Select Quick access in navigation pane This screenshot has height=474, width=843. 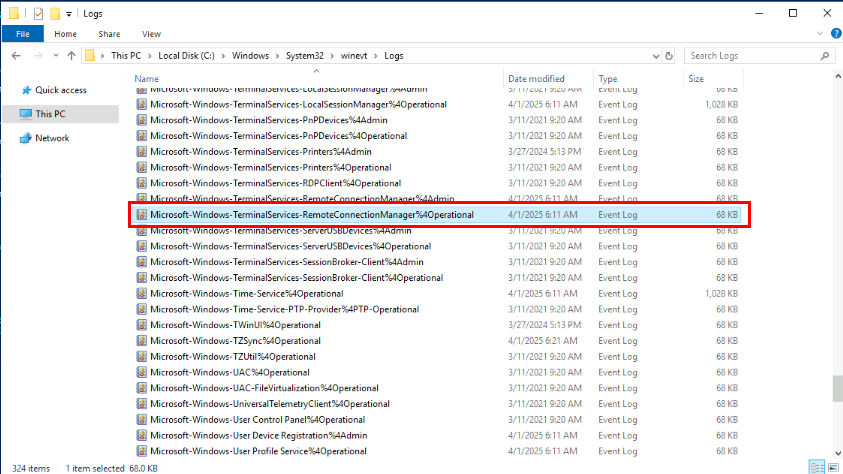tap(61, 90)
